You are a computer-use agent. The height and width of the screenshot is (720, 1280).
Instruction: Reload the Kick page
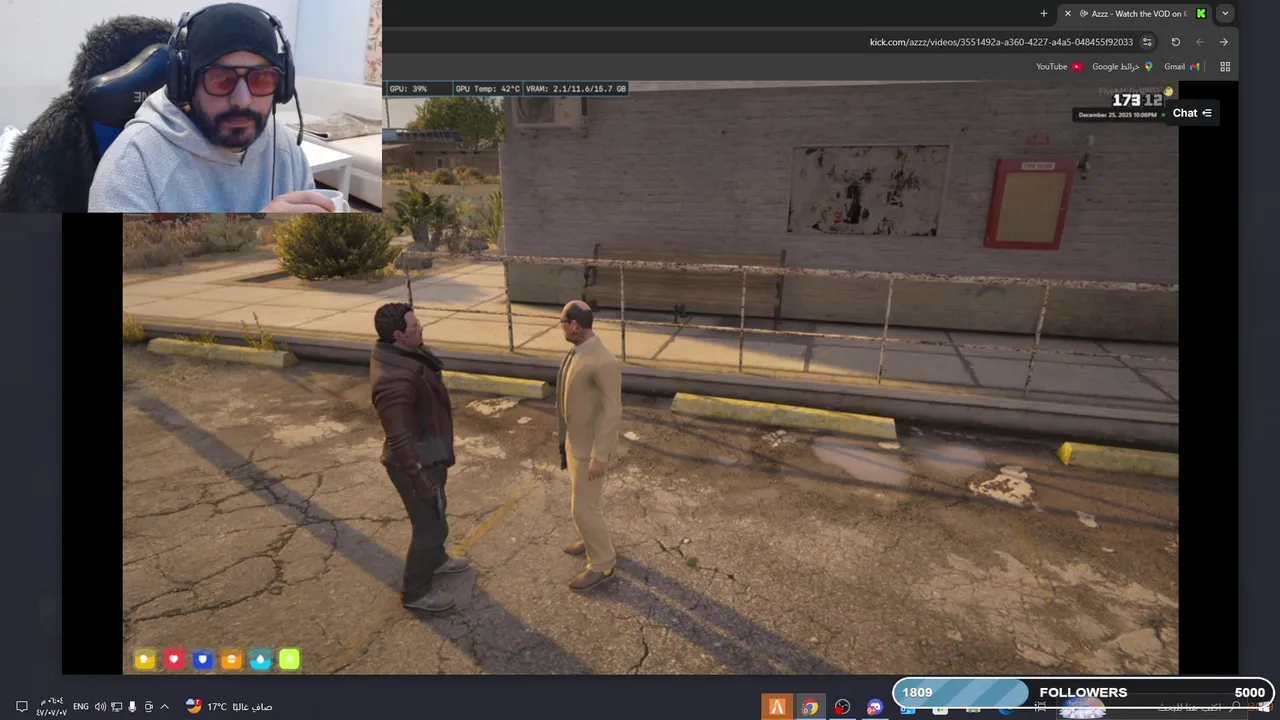click(x=1176, y=42)
